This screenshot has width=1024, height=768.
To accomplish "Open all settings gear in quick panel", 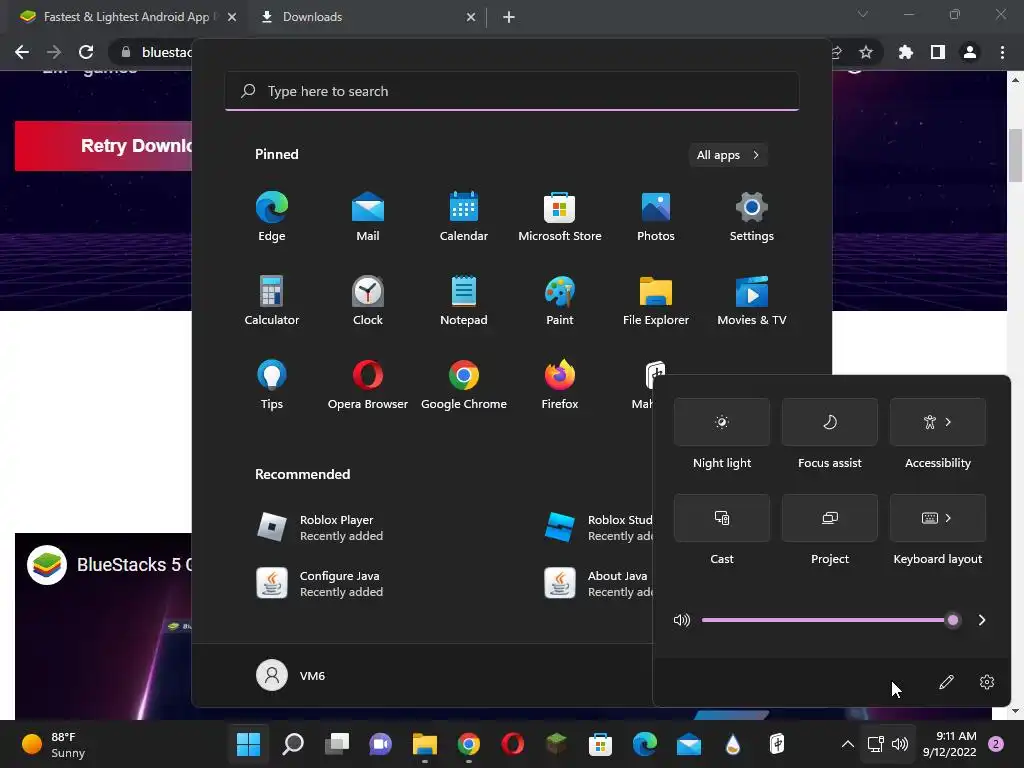I will (987, 682).
